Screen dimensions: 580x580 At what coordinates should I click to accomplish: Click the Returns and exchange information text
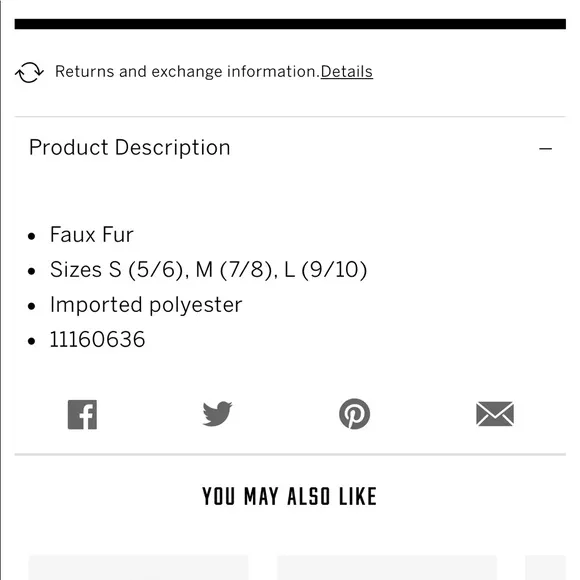point(187,71)
